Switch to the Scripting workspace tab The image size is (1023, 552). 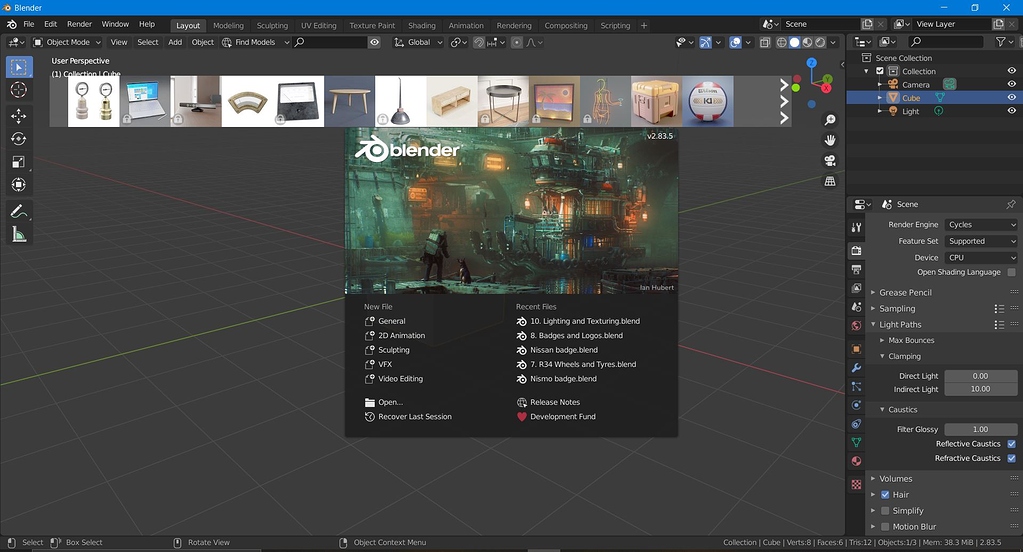[x=615, y=25]
